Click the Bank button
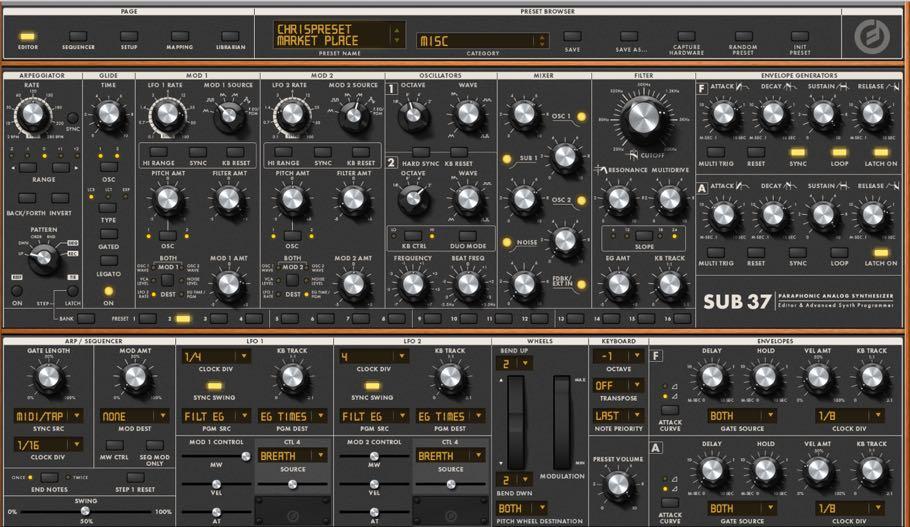The width and height of the screenshot is (910, 527). tap(86, 319)
